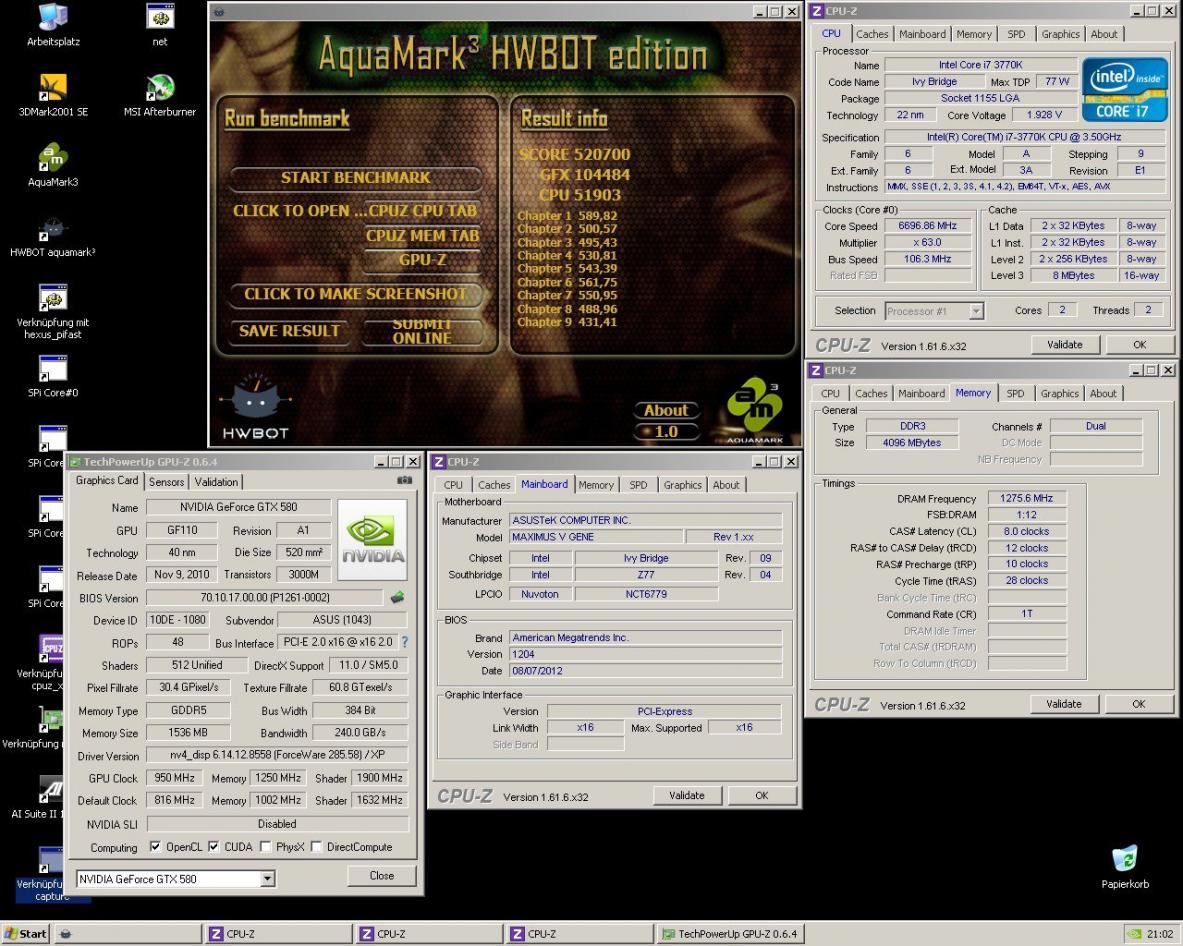Launch the MSI Afterburner desktop icon
This screenshot has height=946, width=1183.
(x=160, y=94)
